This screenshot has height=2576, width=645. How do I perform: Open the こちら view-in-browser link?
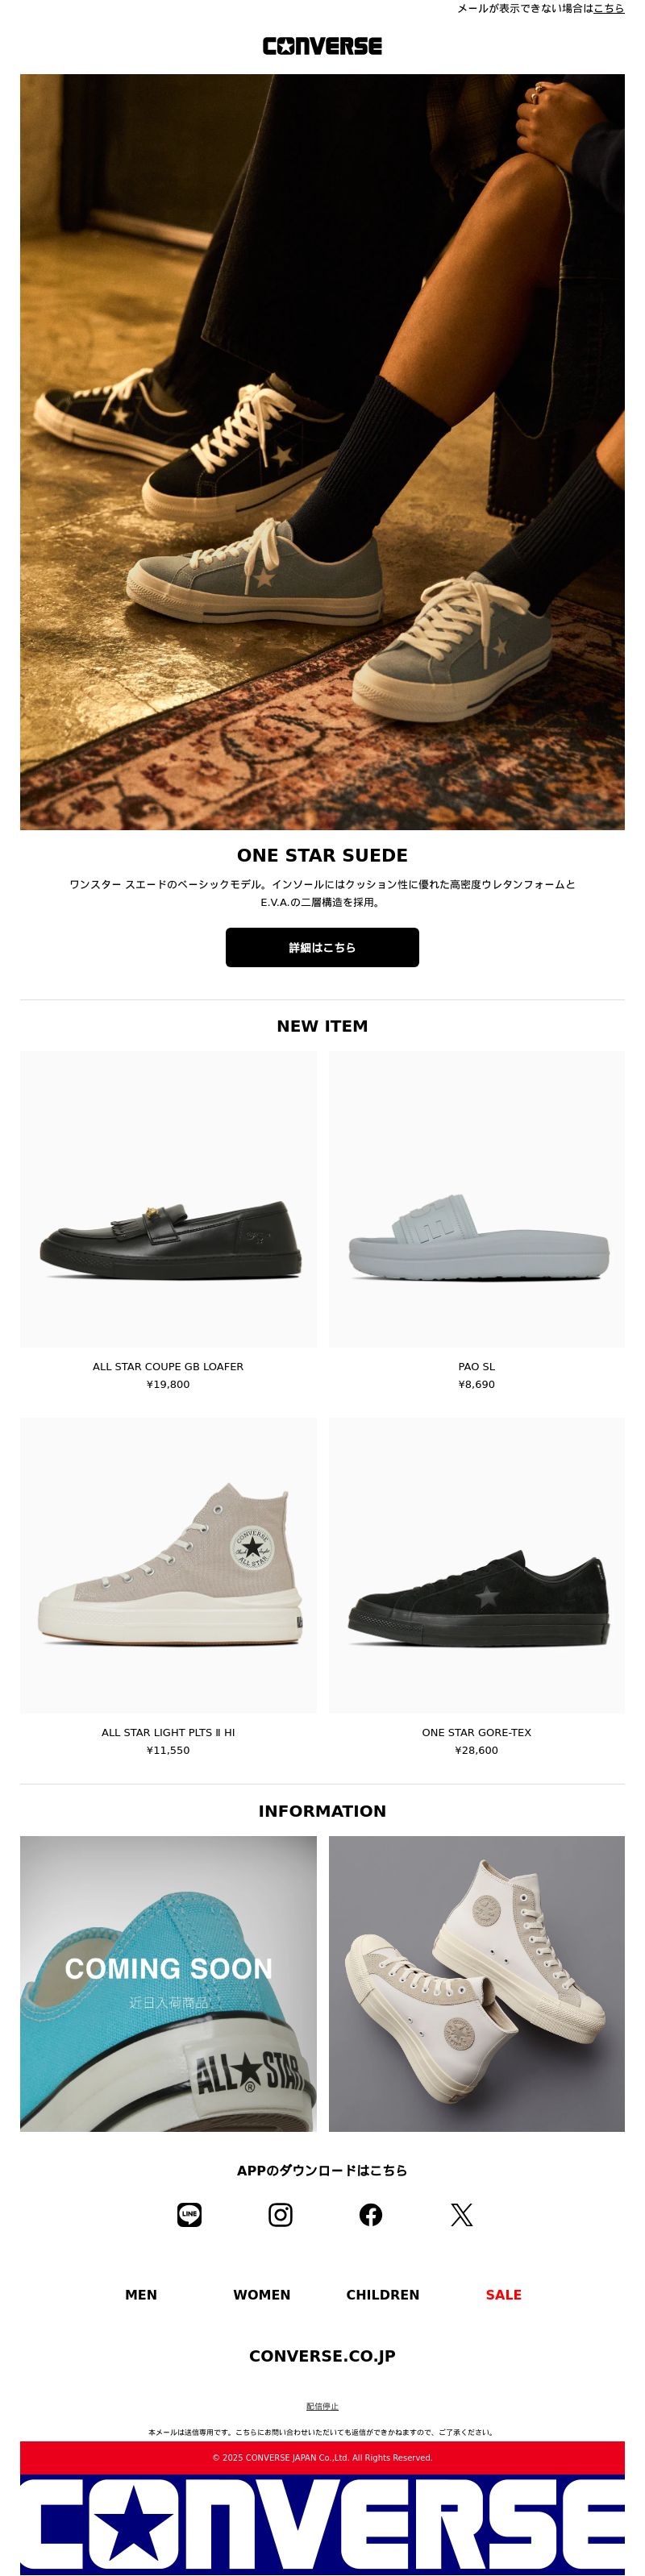click(609, 8)
